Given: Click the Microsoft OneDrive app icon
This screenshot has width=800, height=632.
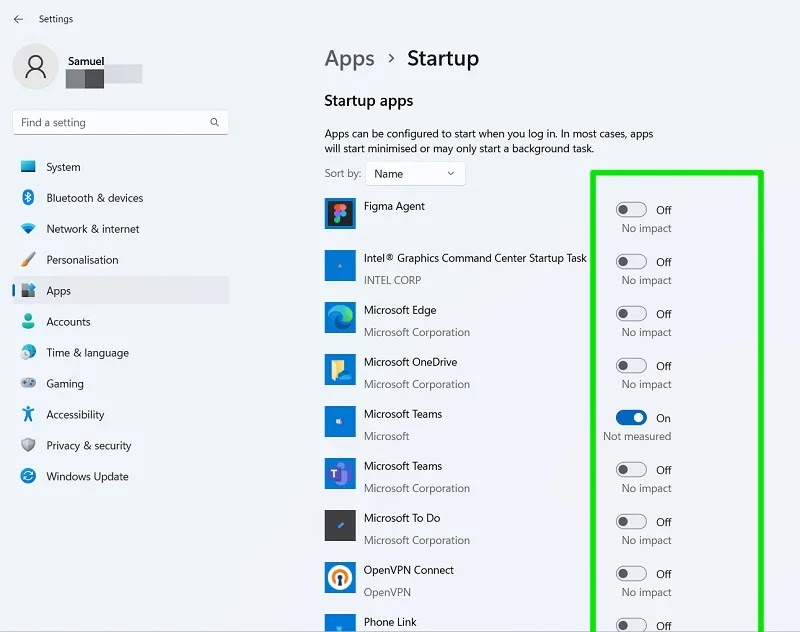Looking at the screenshot, I should [x=340, y=370].
